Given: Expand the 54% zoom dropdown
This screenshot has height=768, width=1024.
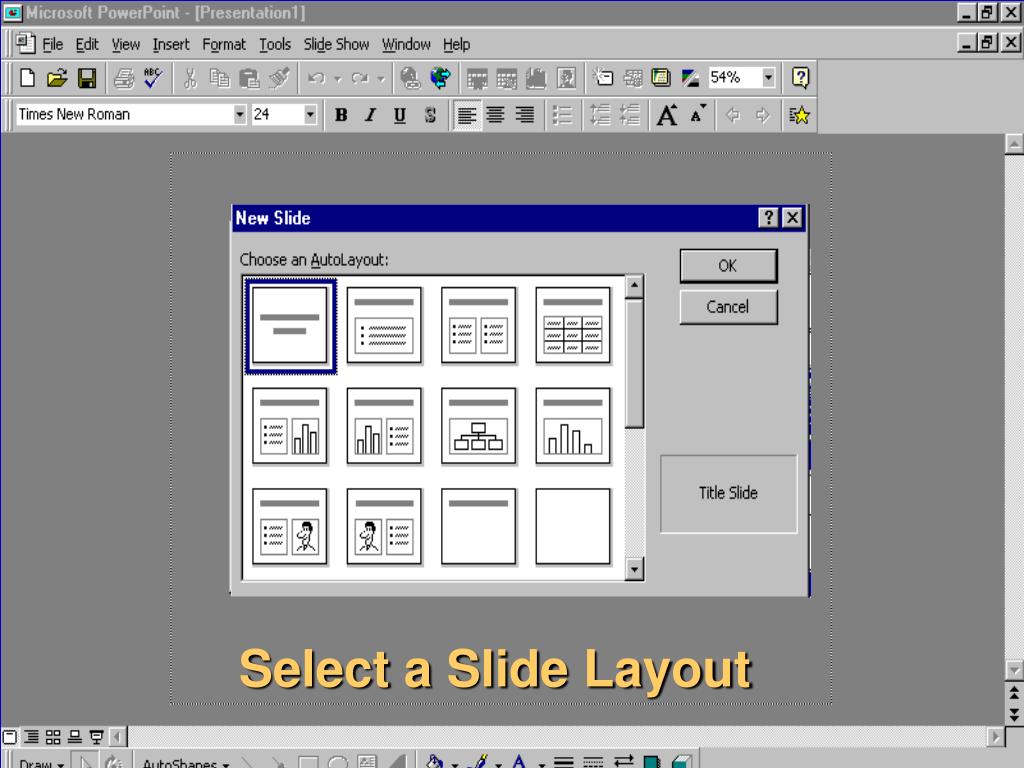Looking at the screenshot, I should click(x=769, y=78).
